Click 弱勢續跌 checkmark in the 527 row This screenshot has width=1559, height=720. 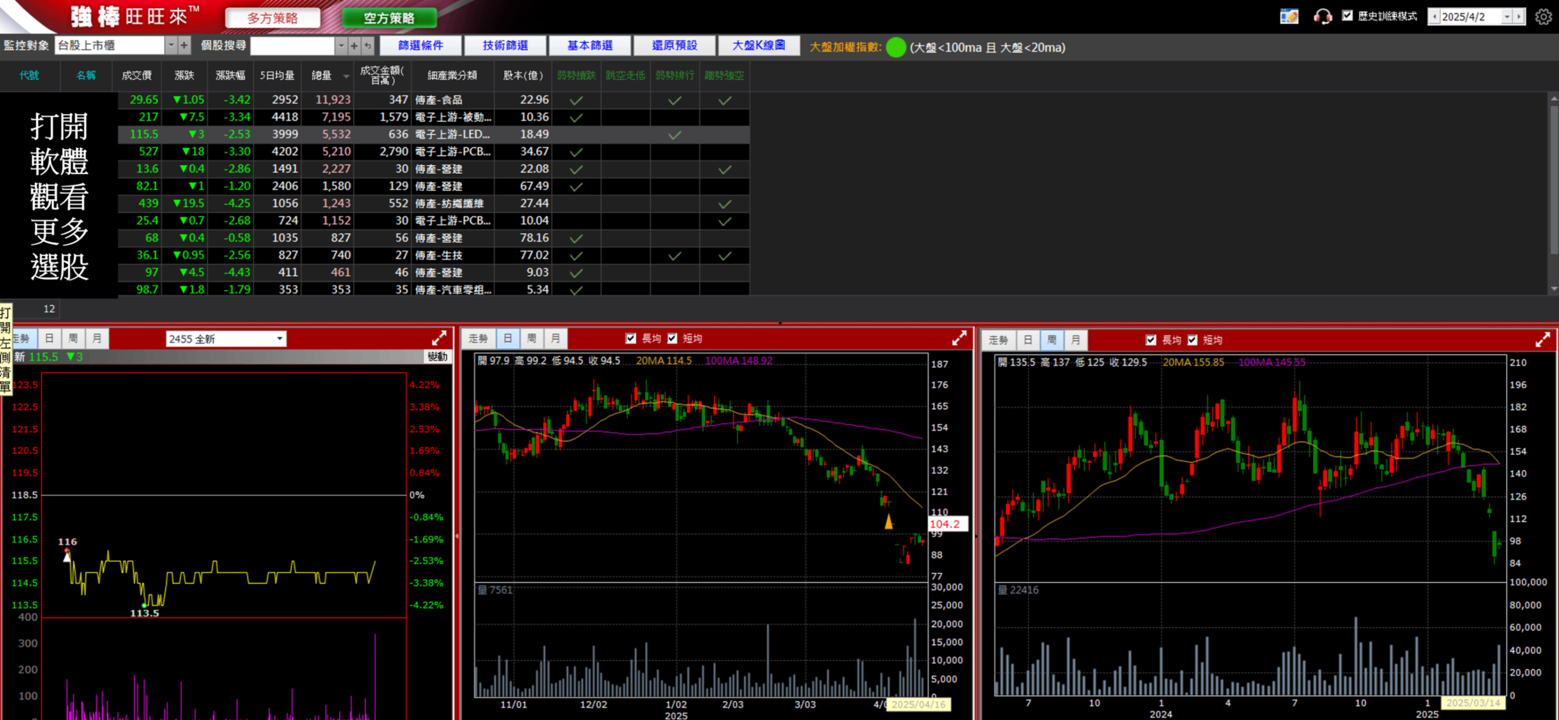576,152
